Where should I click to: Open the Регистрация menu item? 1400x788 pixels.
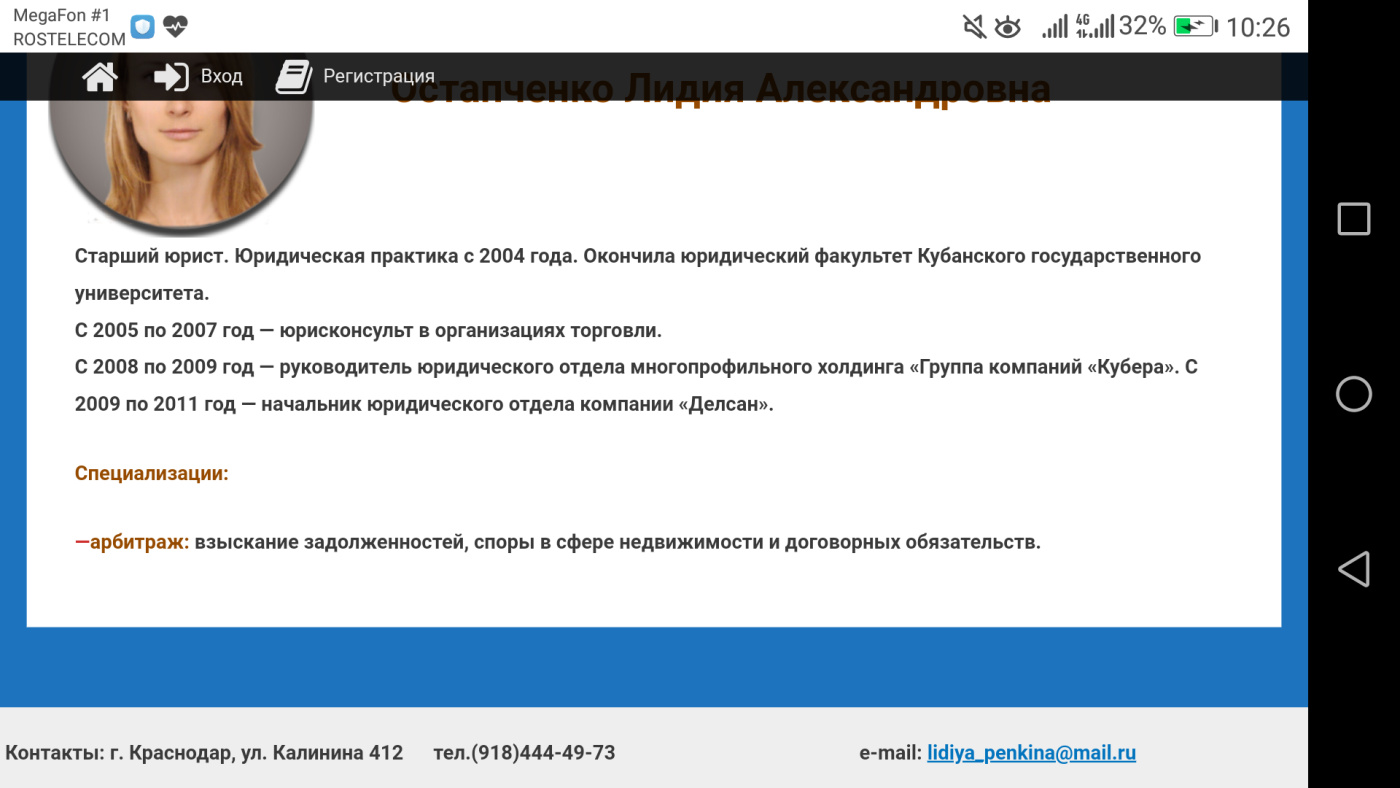[379, 77]
